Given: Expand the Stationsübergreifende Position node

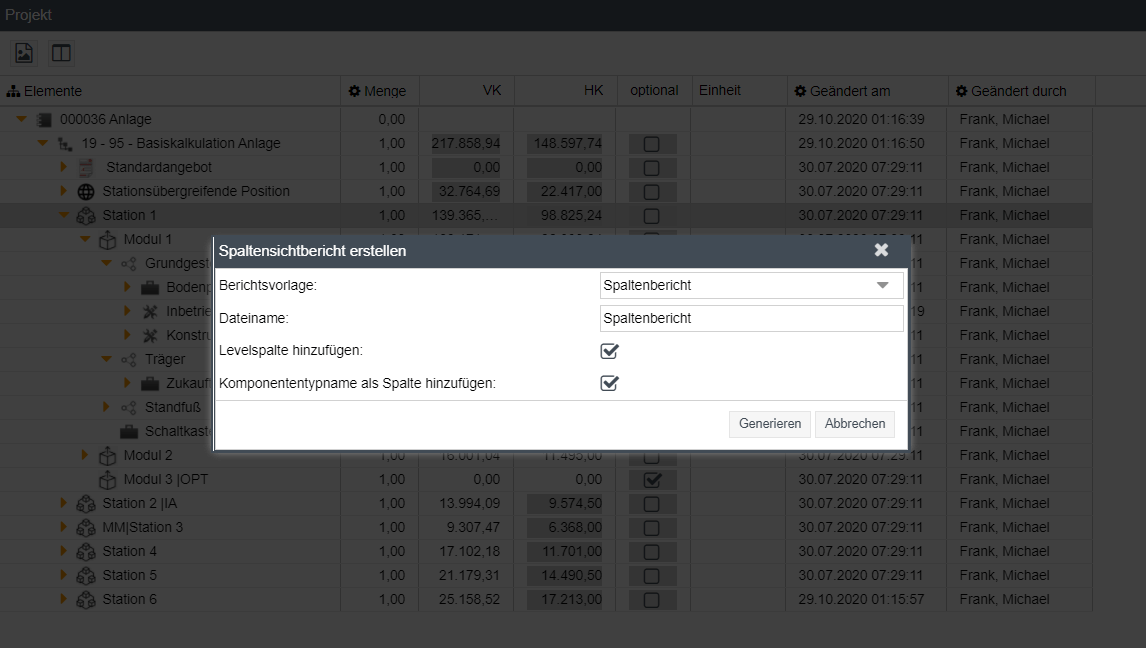Looking at the screenshot, I should (64, 191).
